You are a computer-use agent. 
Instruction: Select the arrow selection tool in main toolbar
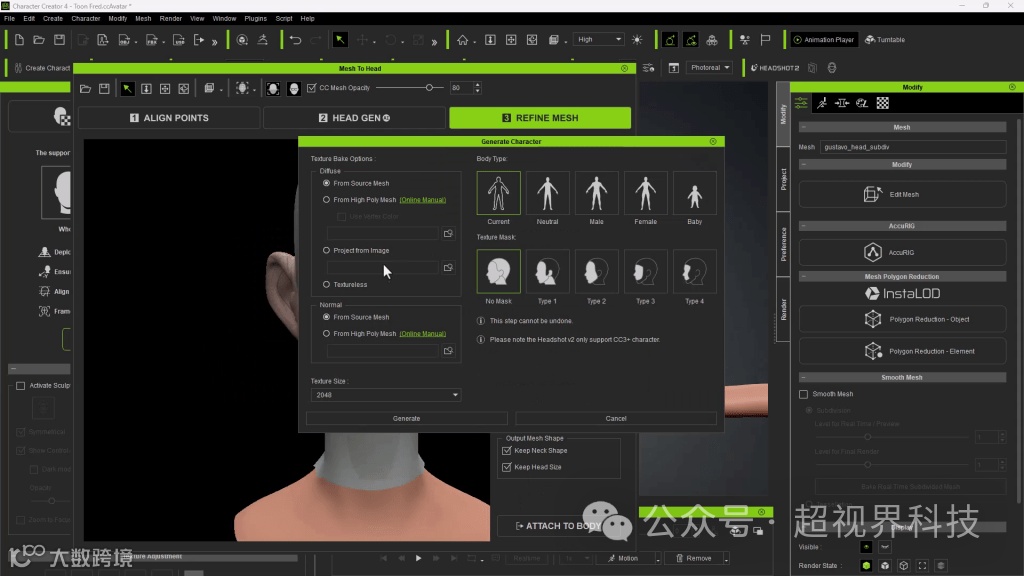pos(340,40)
